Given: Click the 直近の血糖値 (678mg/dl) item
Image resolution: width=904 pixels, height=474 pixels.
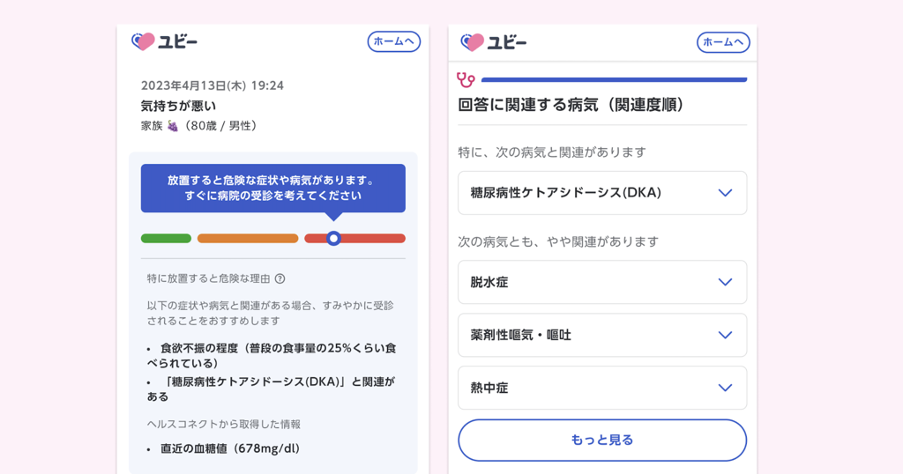Looking at the screenshot, I should click(231, 448).
